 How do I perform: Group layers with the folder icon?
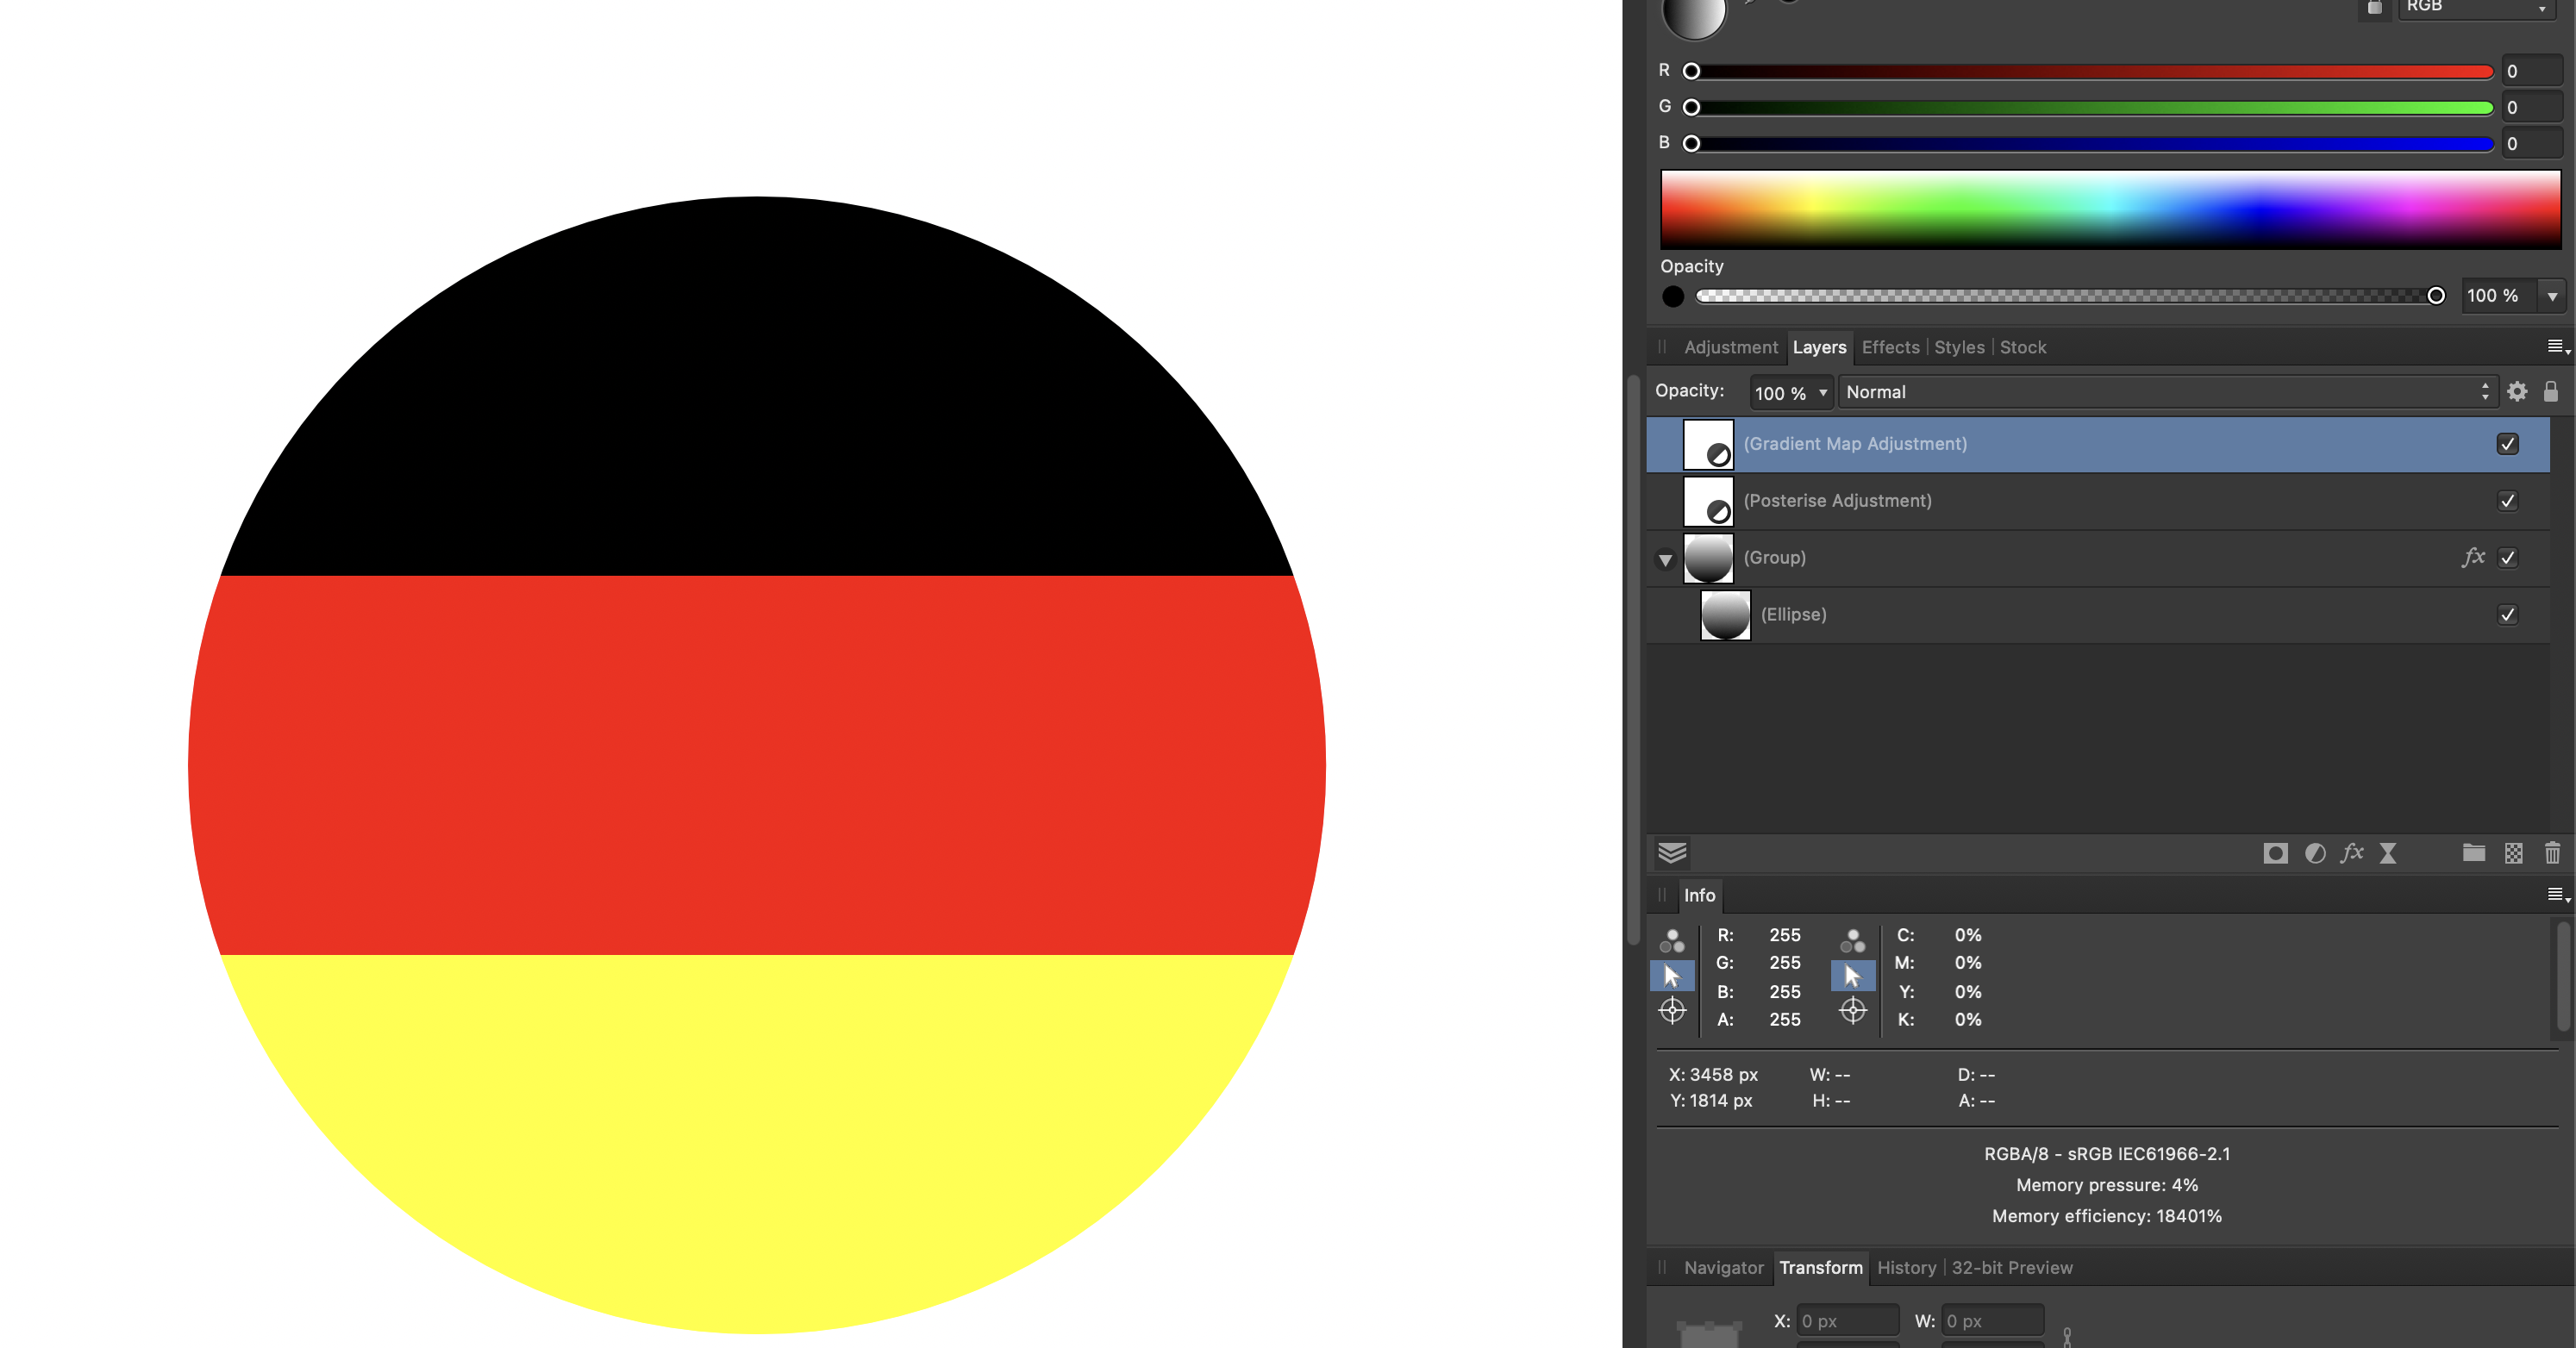pyautogui.click(x=2474, y=853)
